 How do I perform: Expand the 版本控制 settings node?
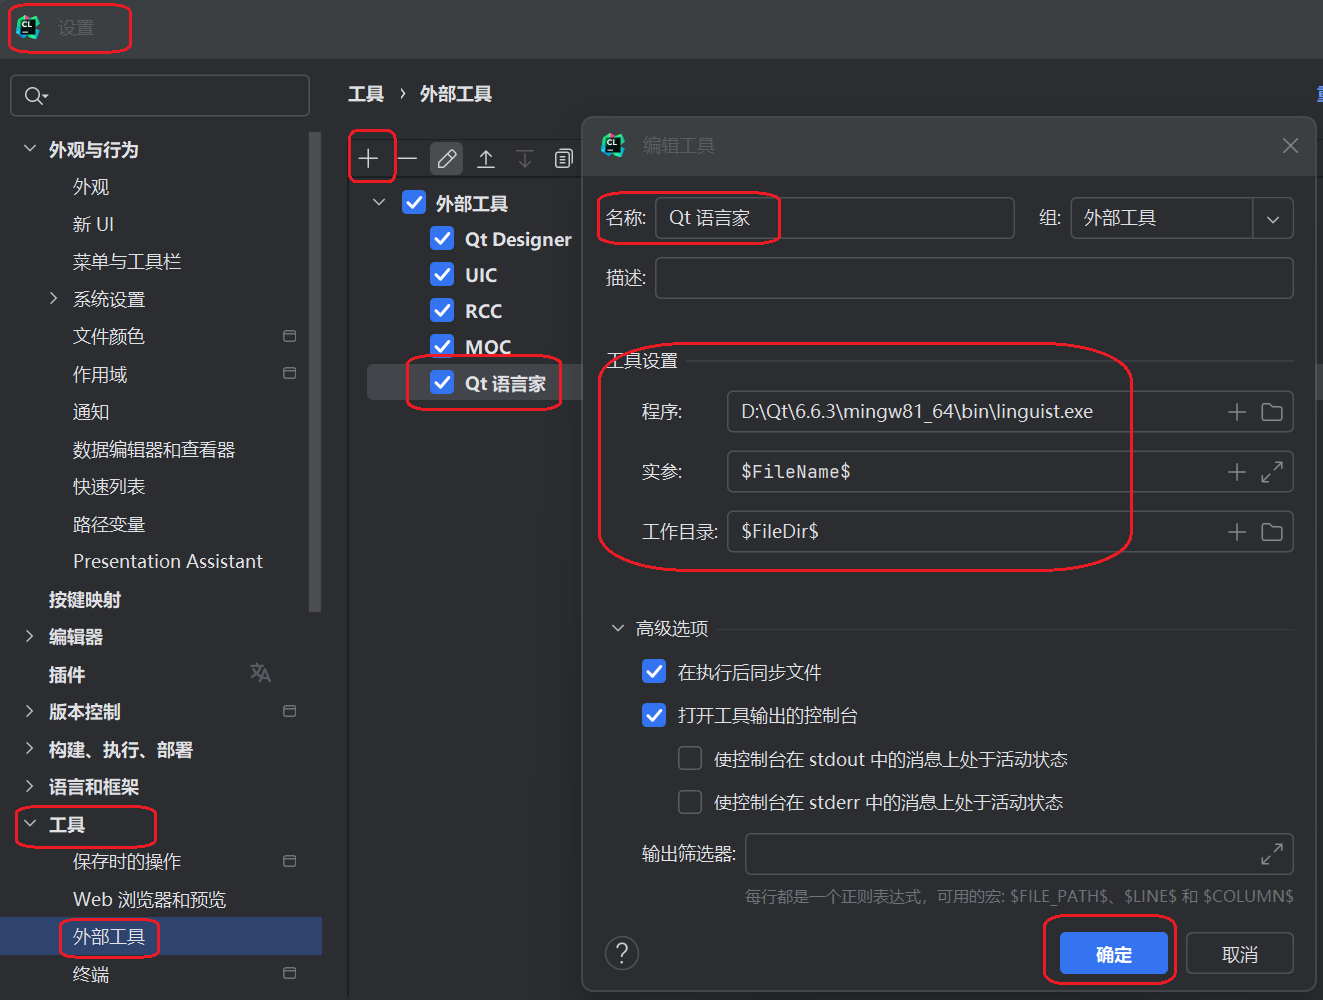pos(29,711)
